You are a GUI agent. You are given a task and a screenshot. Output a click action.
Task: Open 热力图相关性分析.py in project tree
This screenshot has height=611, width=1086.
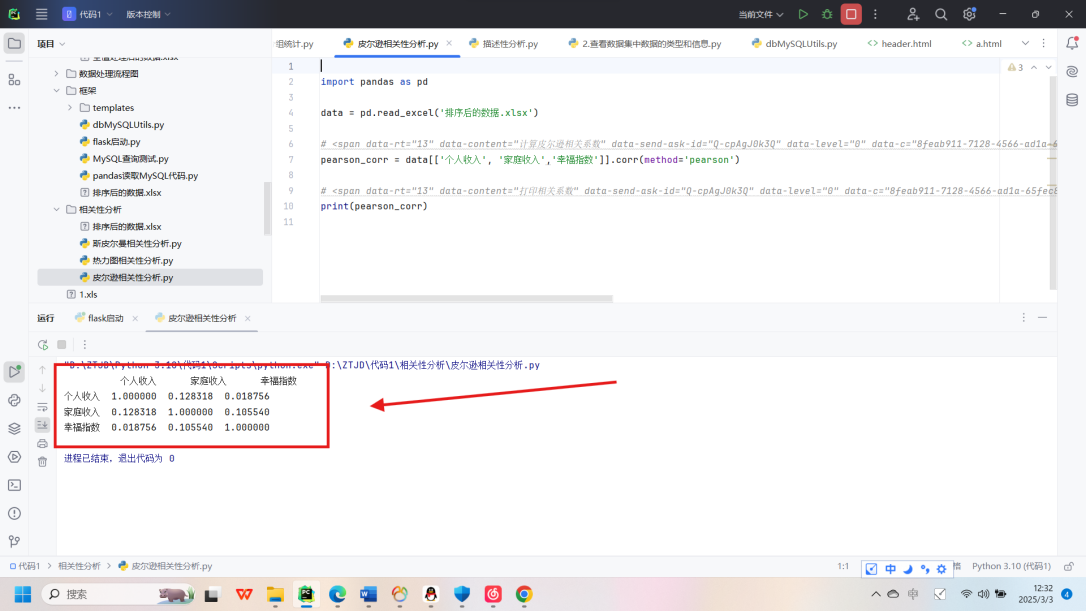(x=132, y=260)
